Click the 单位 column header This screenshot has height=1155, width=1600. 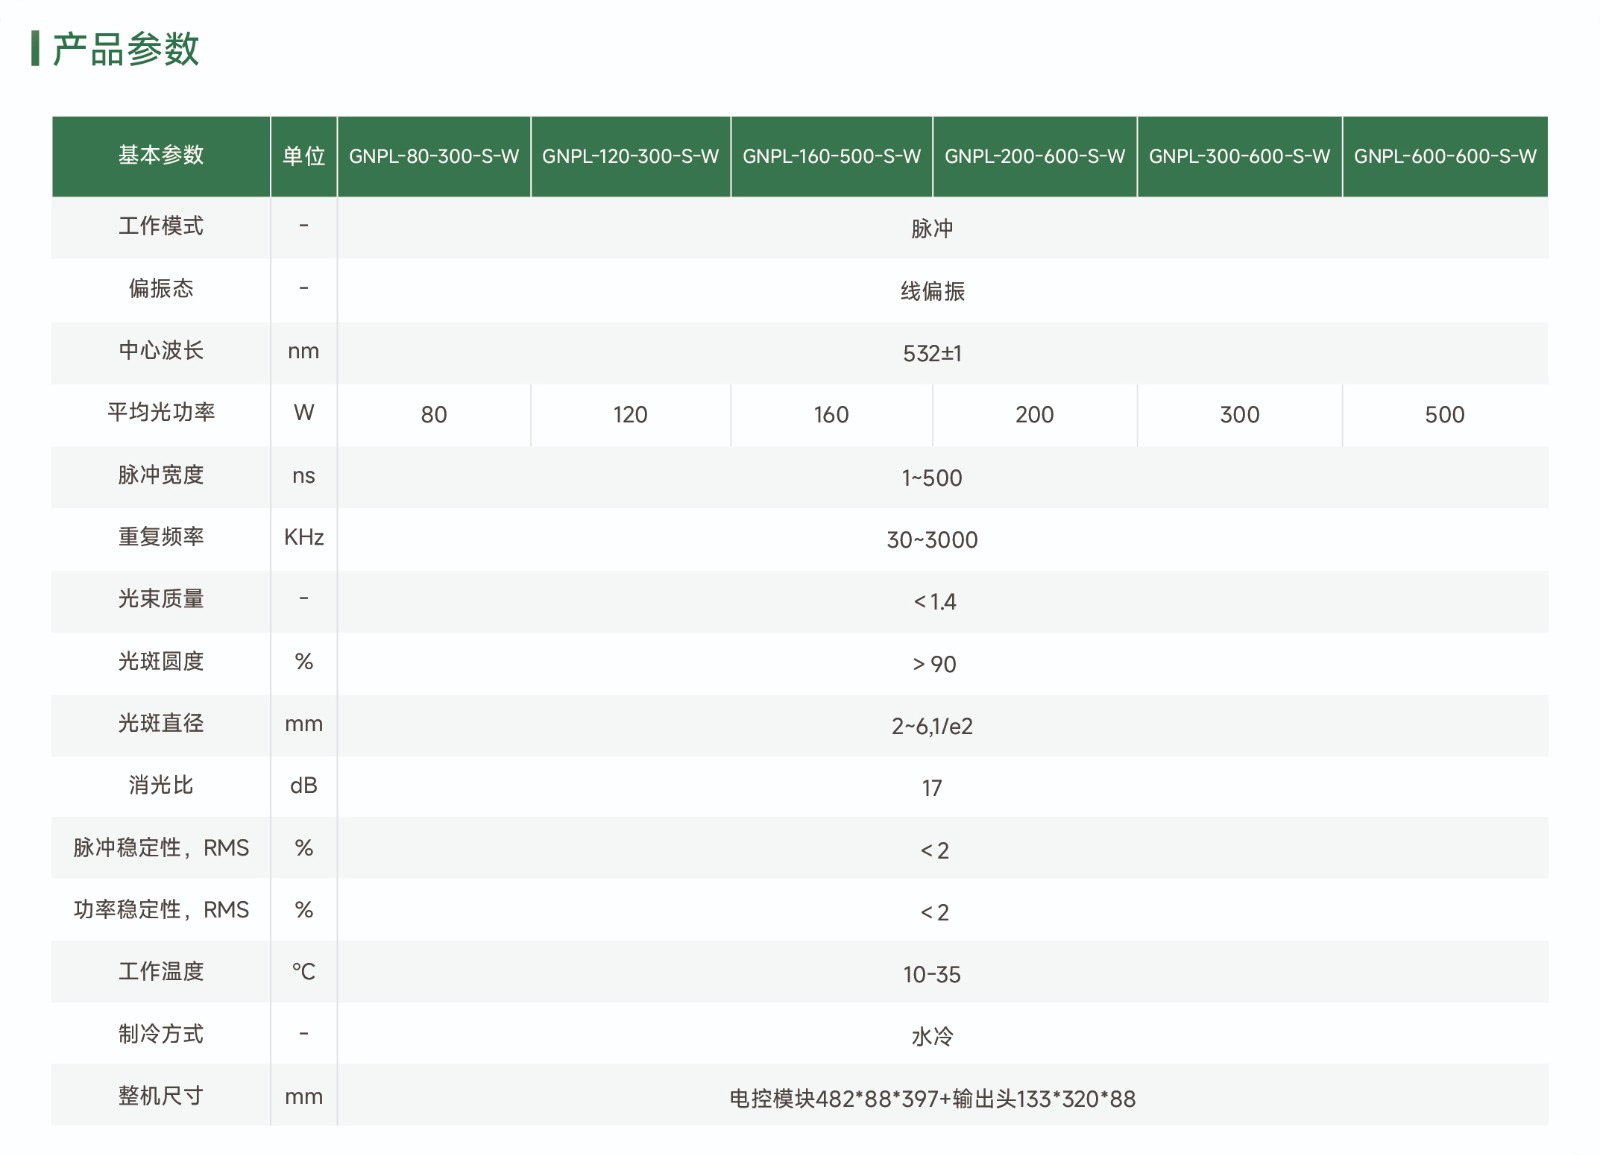point(303,156)
